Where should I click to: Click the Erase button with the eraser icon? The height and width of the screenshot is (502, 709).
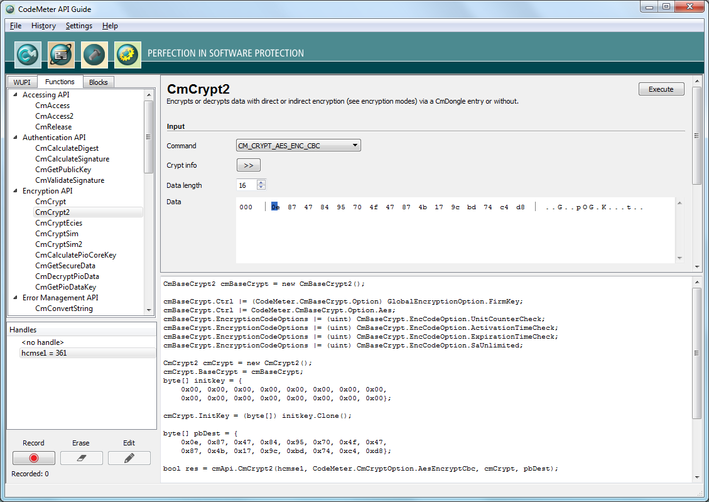(x=81, y=458)
